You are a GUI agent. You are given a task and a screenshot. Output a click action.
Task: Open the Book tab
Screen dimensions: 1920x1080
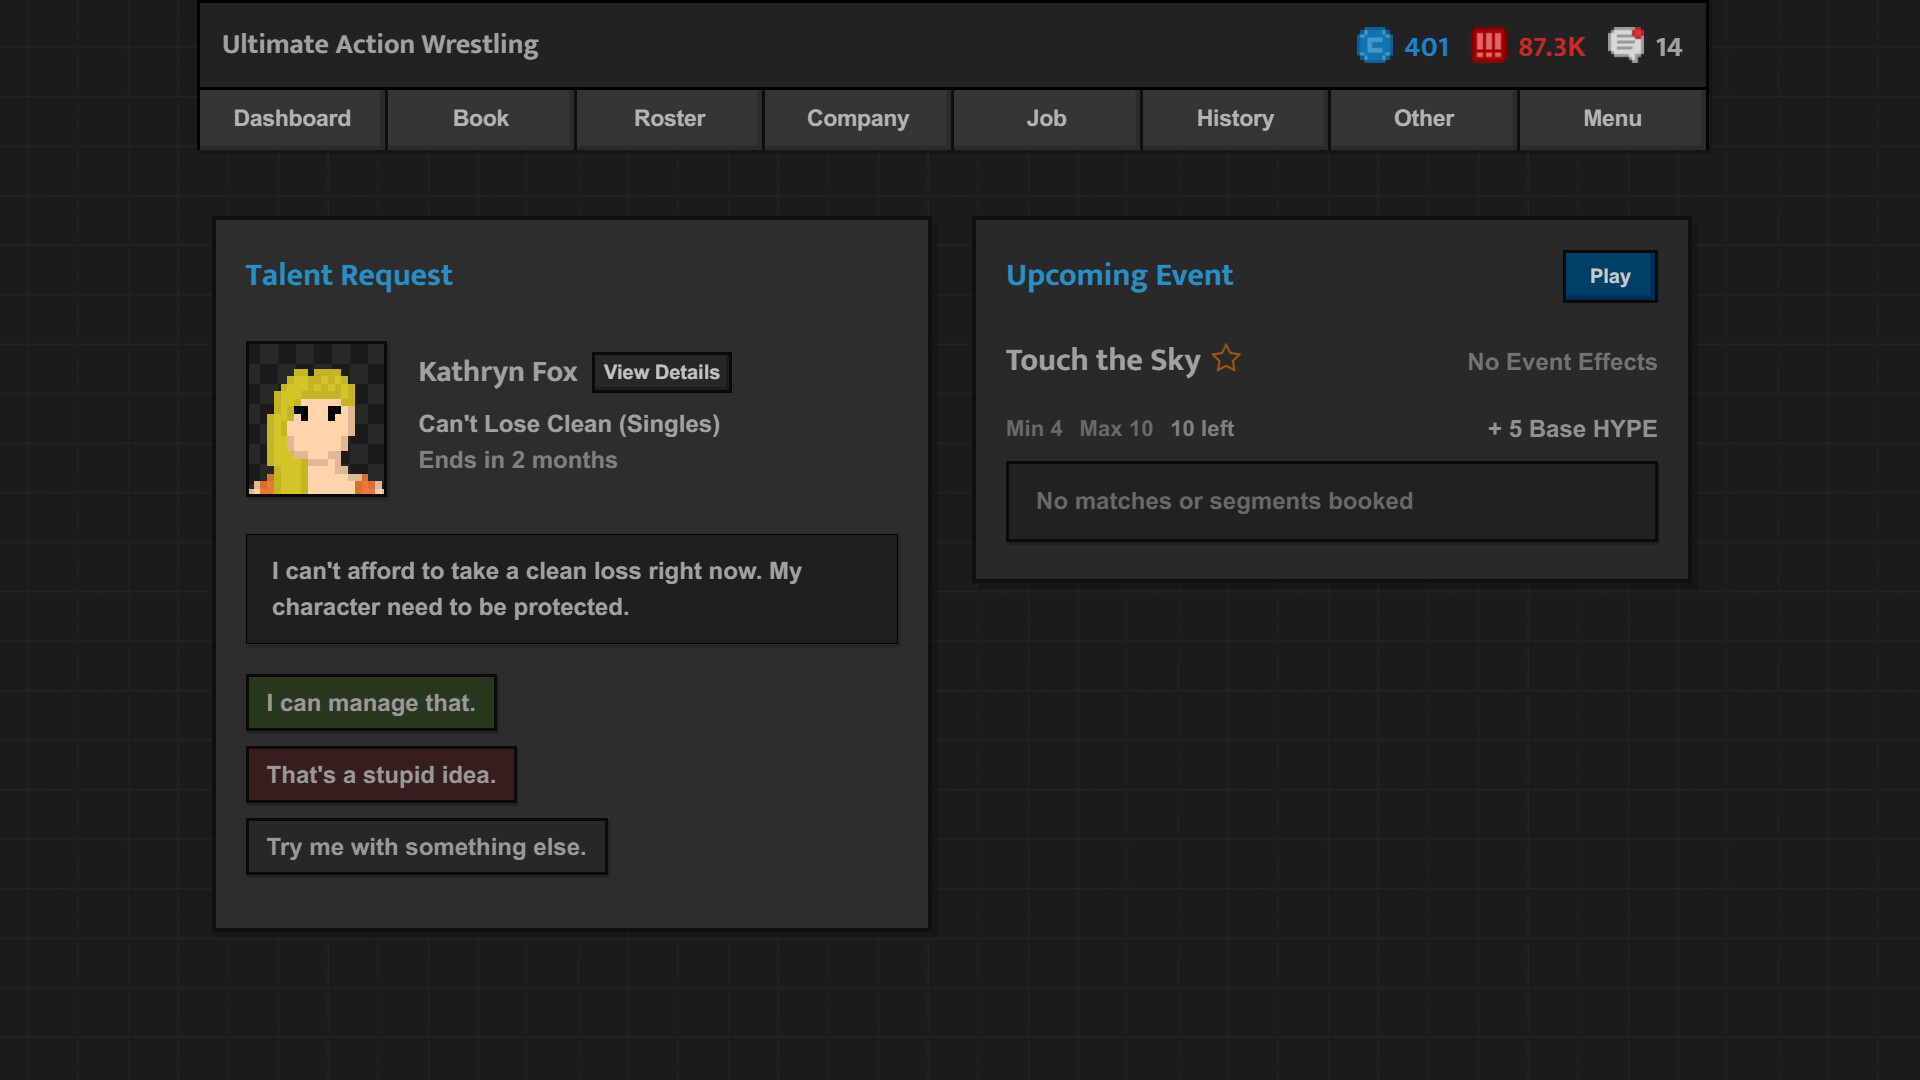coord(480,118)
